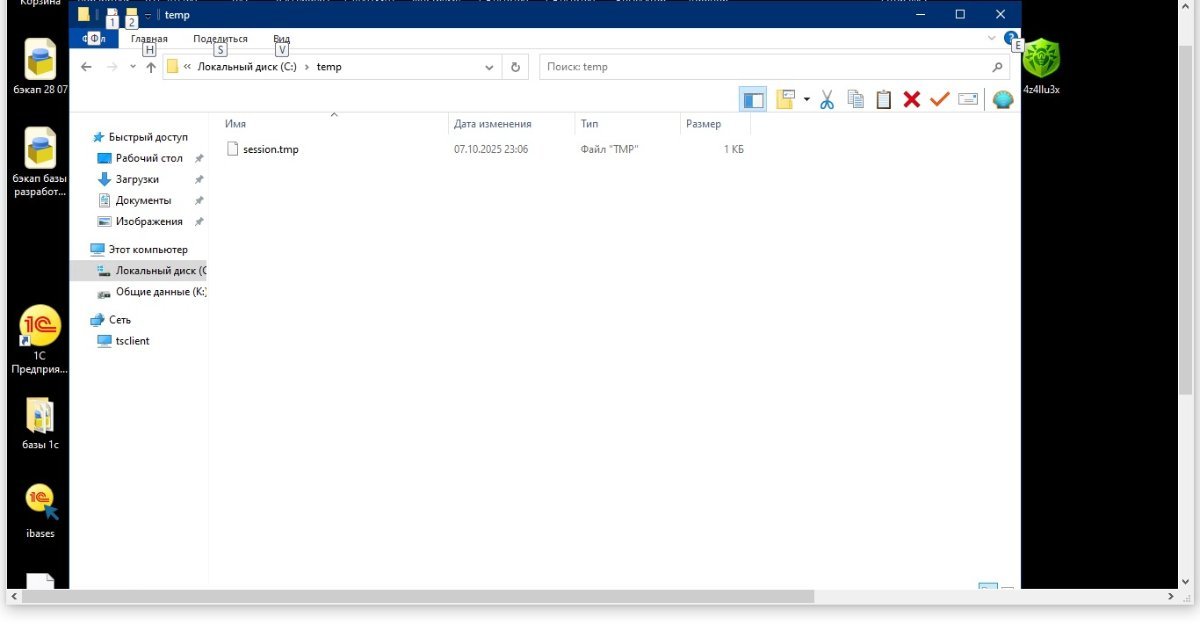Screen dimensions: 1200x624
Task: Open the Поделиться ribbon tab
Action: click(x=220, y=39)
